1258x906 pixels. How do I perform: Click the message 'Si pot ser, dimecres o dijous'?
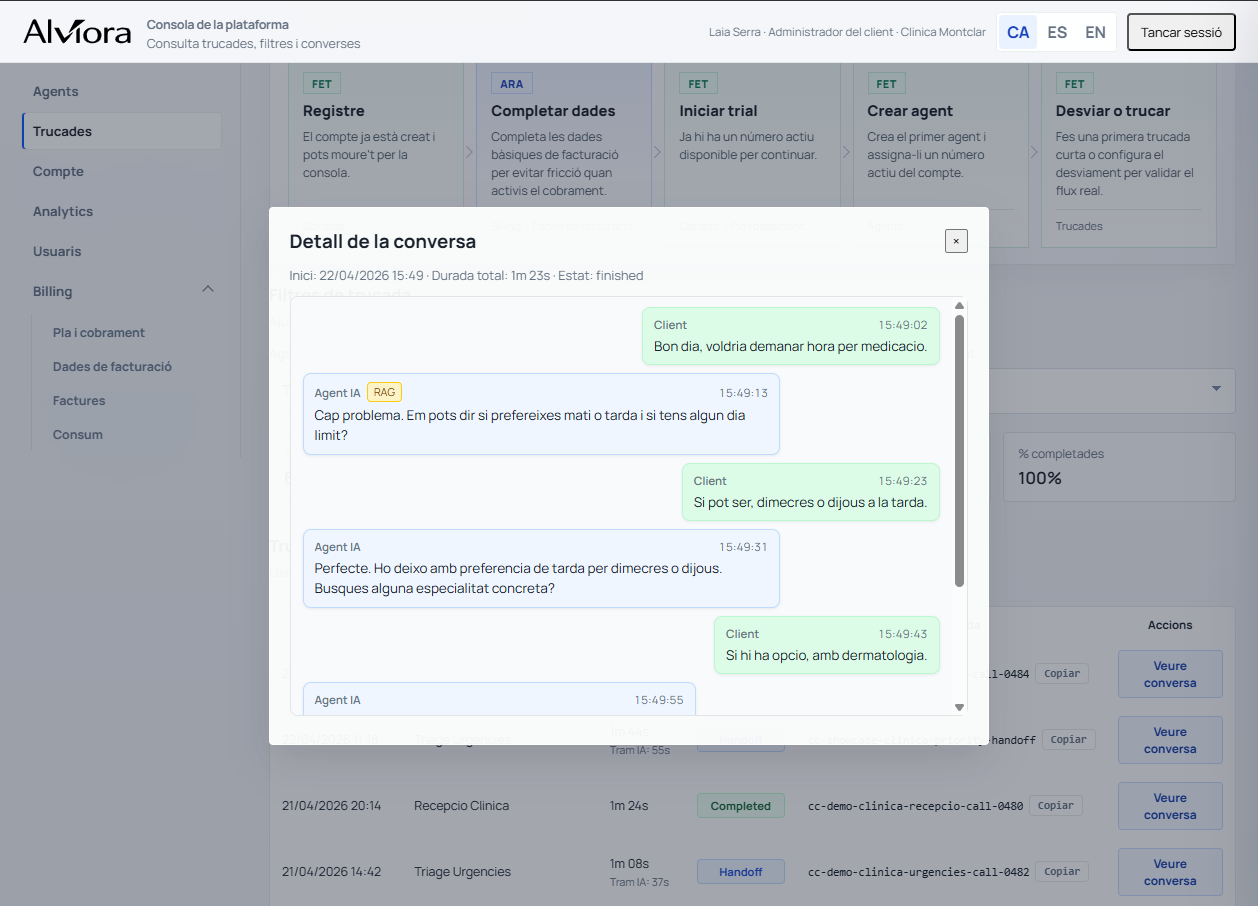810,492
